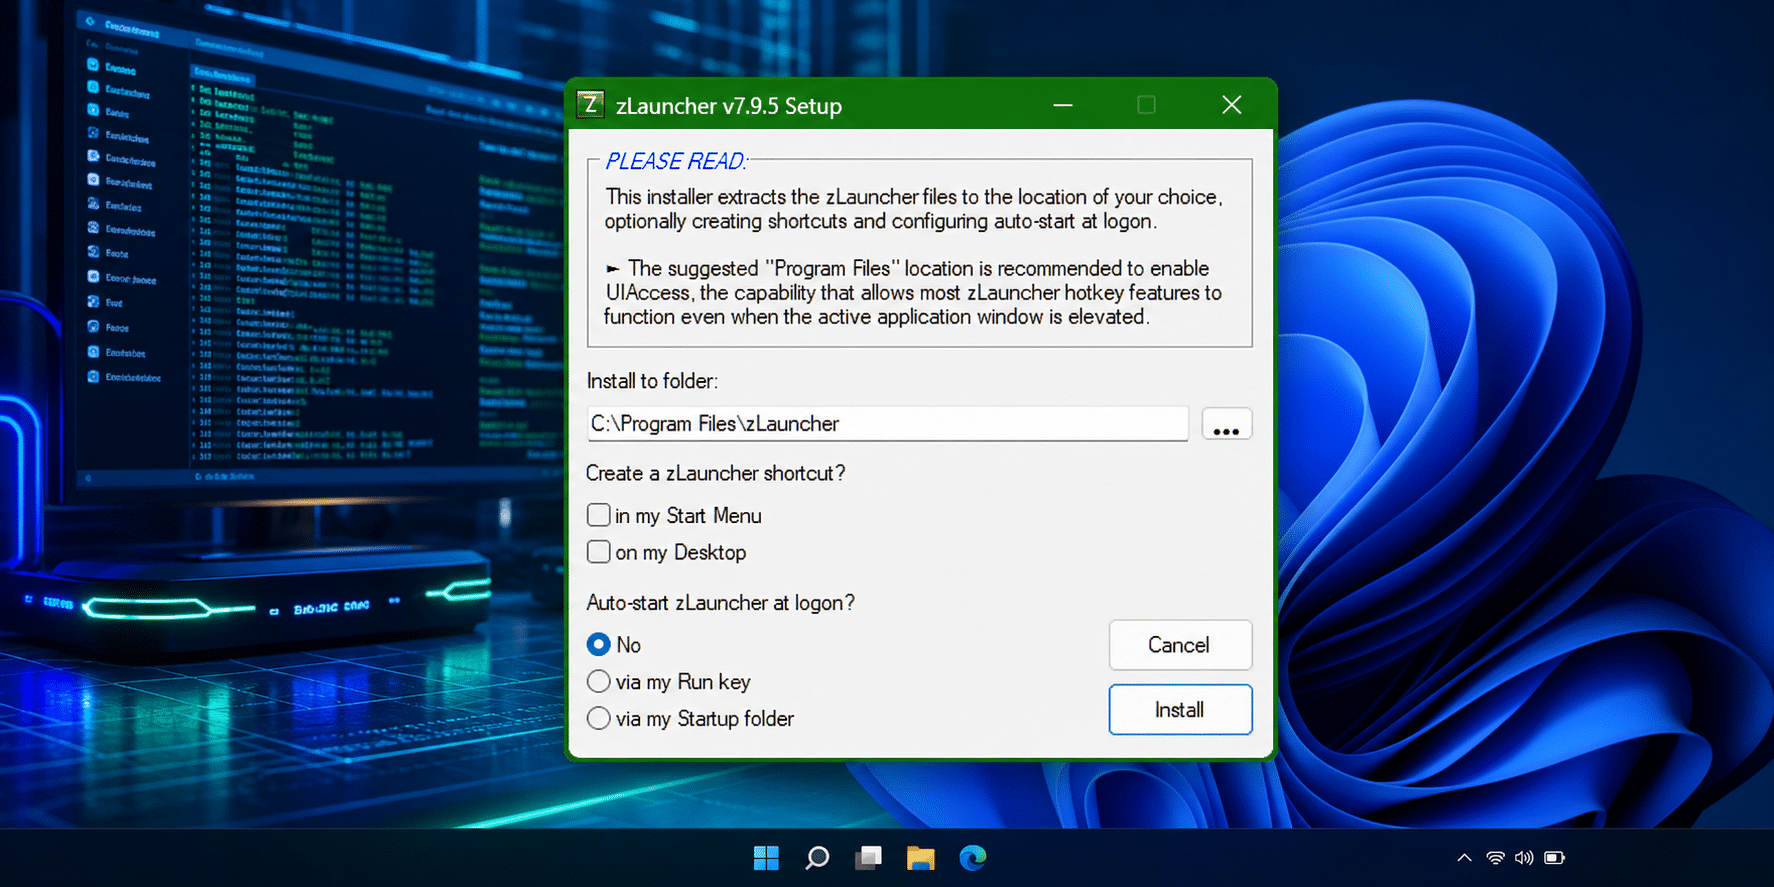The height and width of the screenshot is (887, 1774).
Task: Click the 'zLauncher v7.9.5 Setup' title
Action: tap(729, 106)
